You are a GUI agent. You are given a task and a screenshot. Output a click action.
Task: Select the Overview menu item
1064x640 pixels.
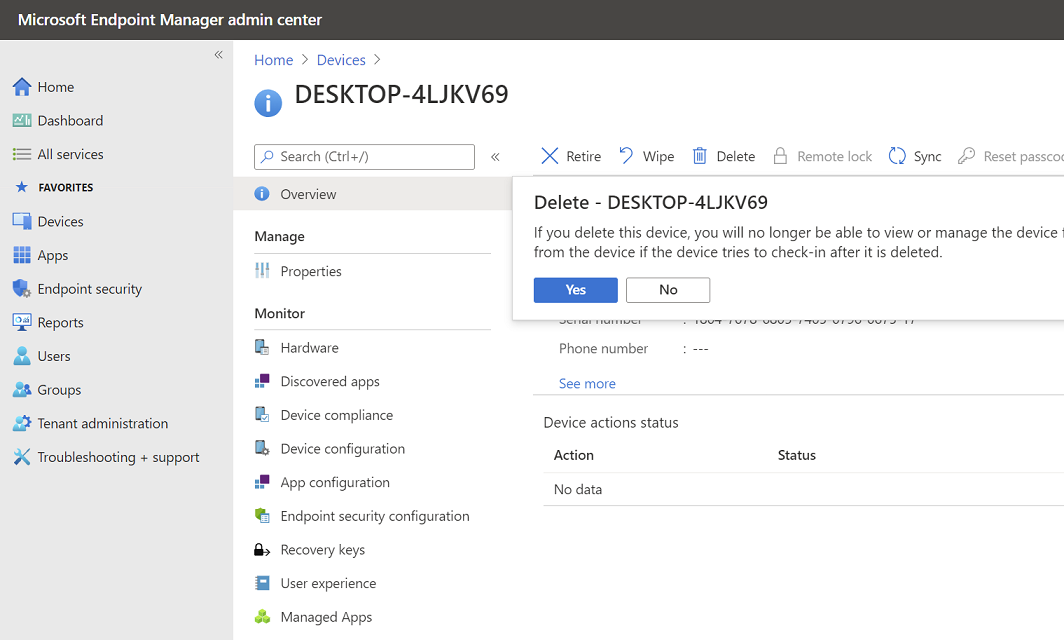click(308, 194)
